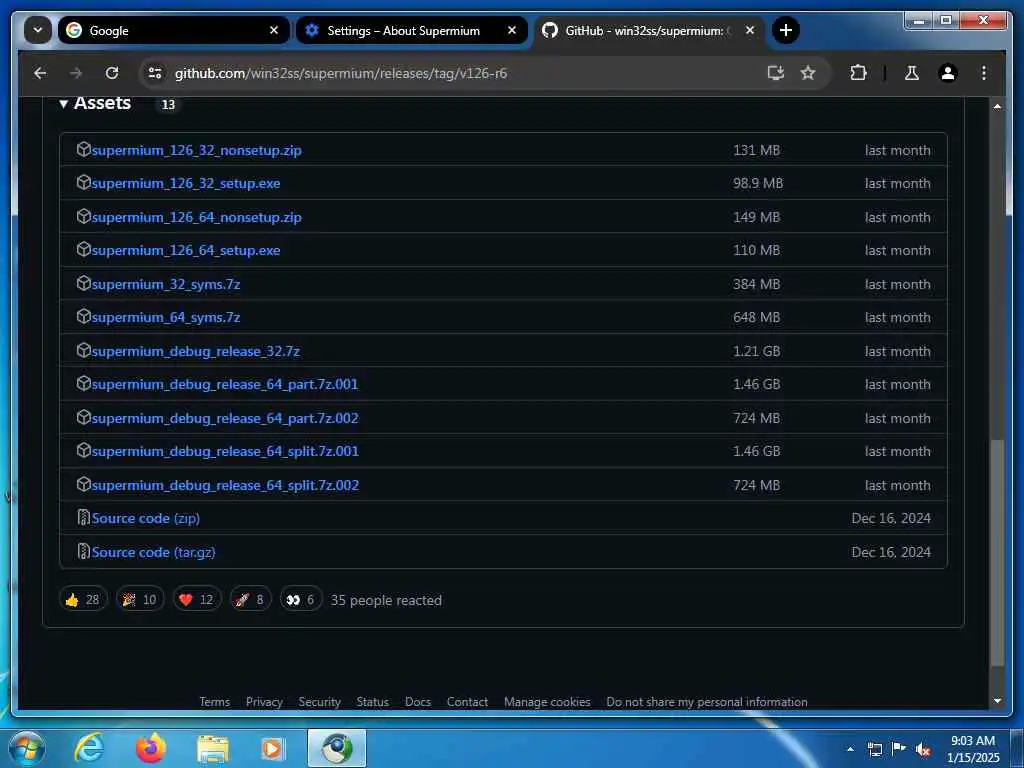This screenshot has height=768, width=1024.
Task: Switch to the Google tab
Action: (173, 30)
